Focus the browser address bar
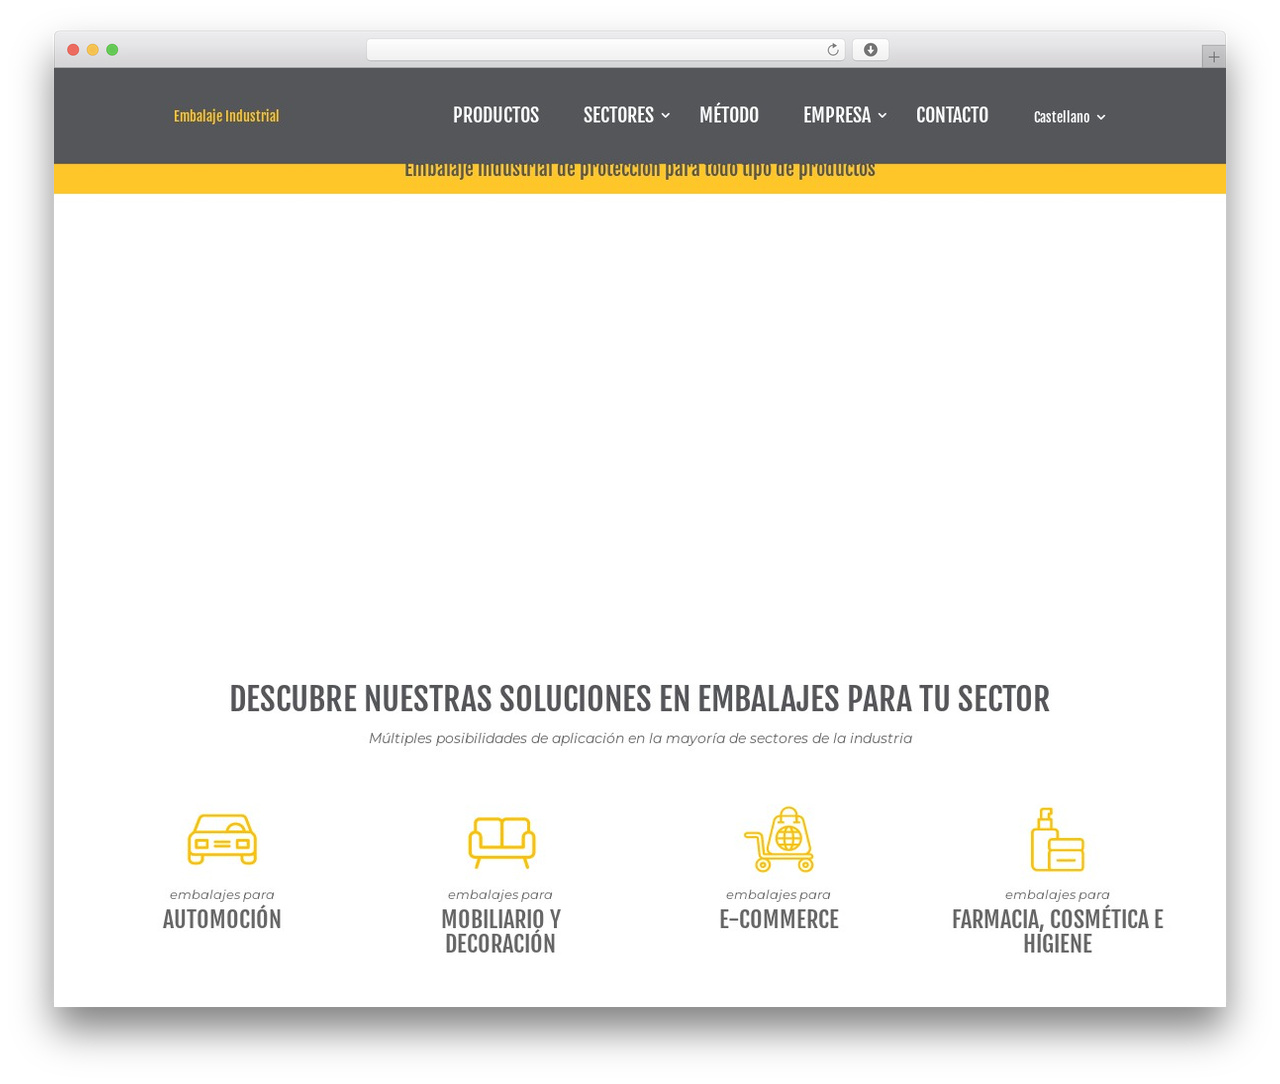Screen dimensions: 1280x1084 [605, 50]
